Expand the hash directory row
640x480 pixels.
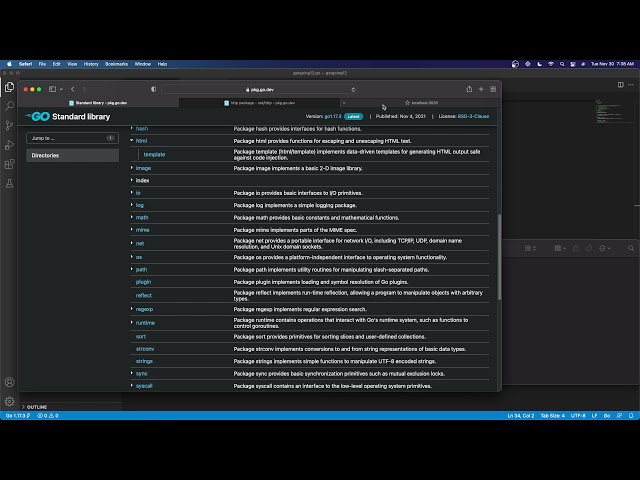pyautogui.click(x=132, y=128)
